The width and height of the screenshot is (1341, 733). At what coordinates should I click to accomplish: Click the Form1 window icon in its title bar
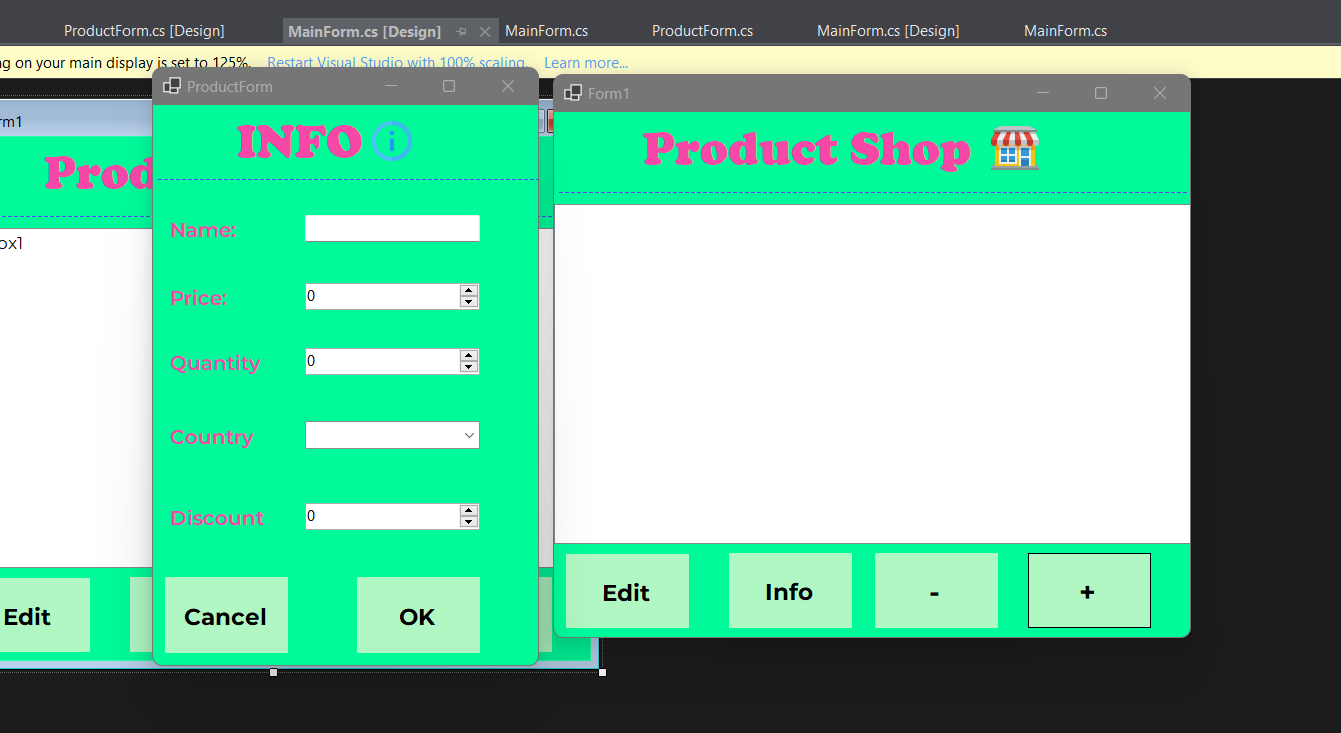(572, 93)
